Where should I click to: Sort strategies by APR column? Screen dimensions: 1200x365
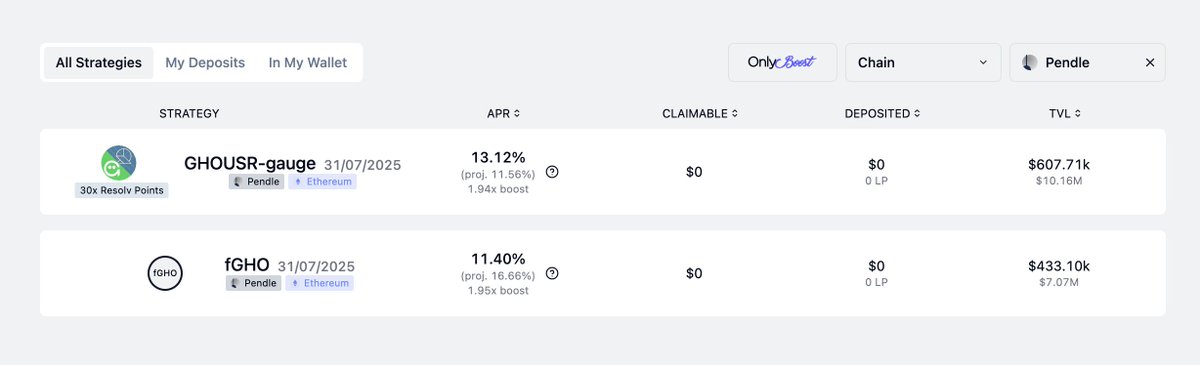[x=503, y=114]
